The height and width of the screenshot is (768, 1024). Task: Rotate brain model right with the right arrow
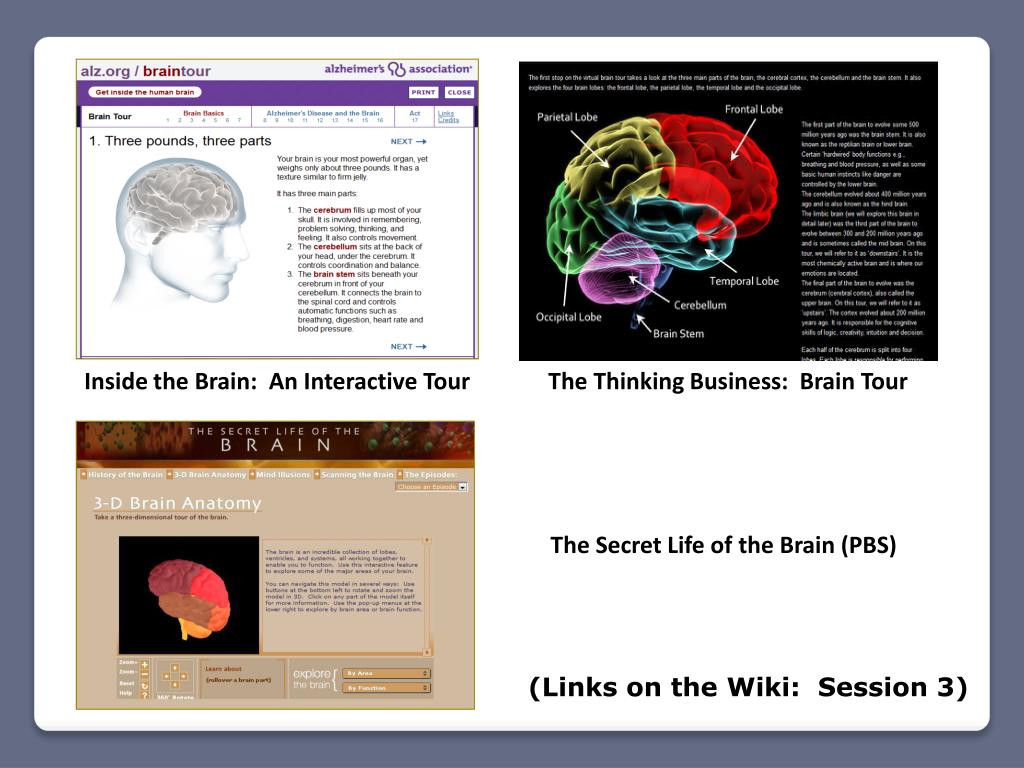tap(184, 676)
